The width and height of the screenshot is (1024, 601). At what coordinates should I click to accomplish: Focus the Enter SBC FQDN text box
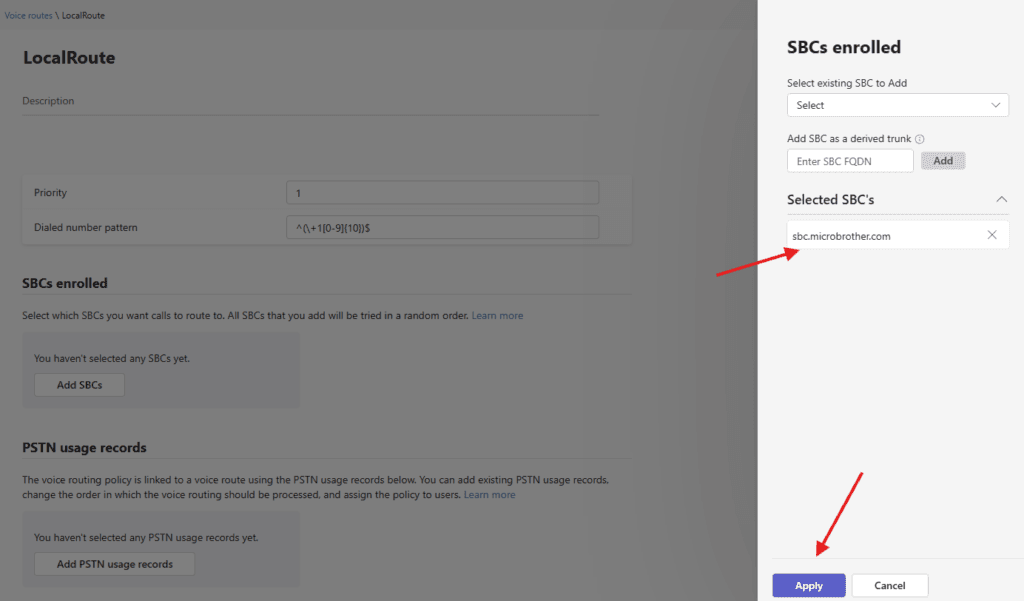click(850, 161)
